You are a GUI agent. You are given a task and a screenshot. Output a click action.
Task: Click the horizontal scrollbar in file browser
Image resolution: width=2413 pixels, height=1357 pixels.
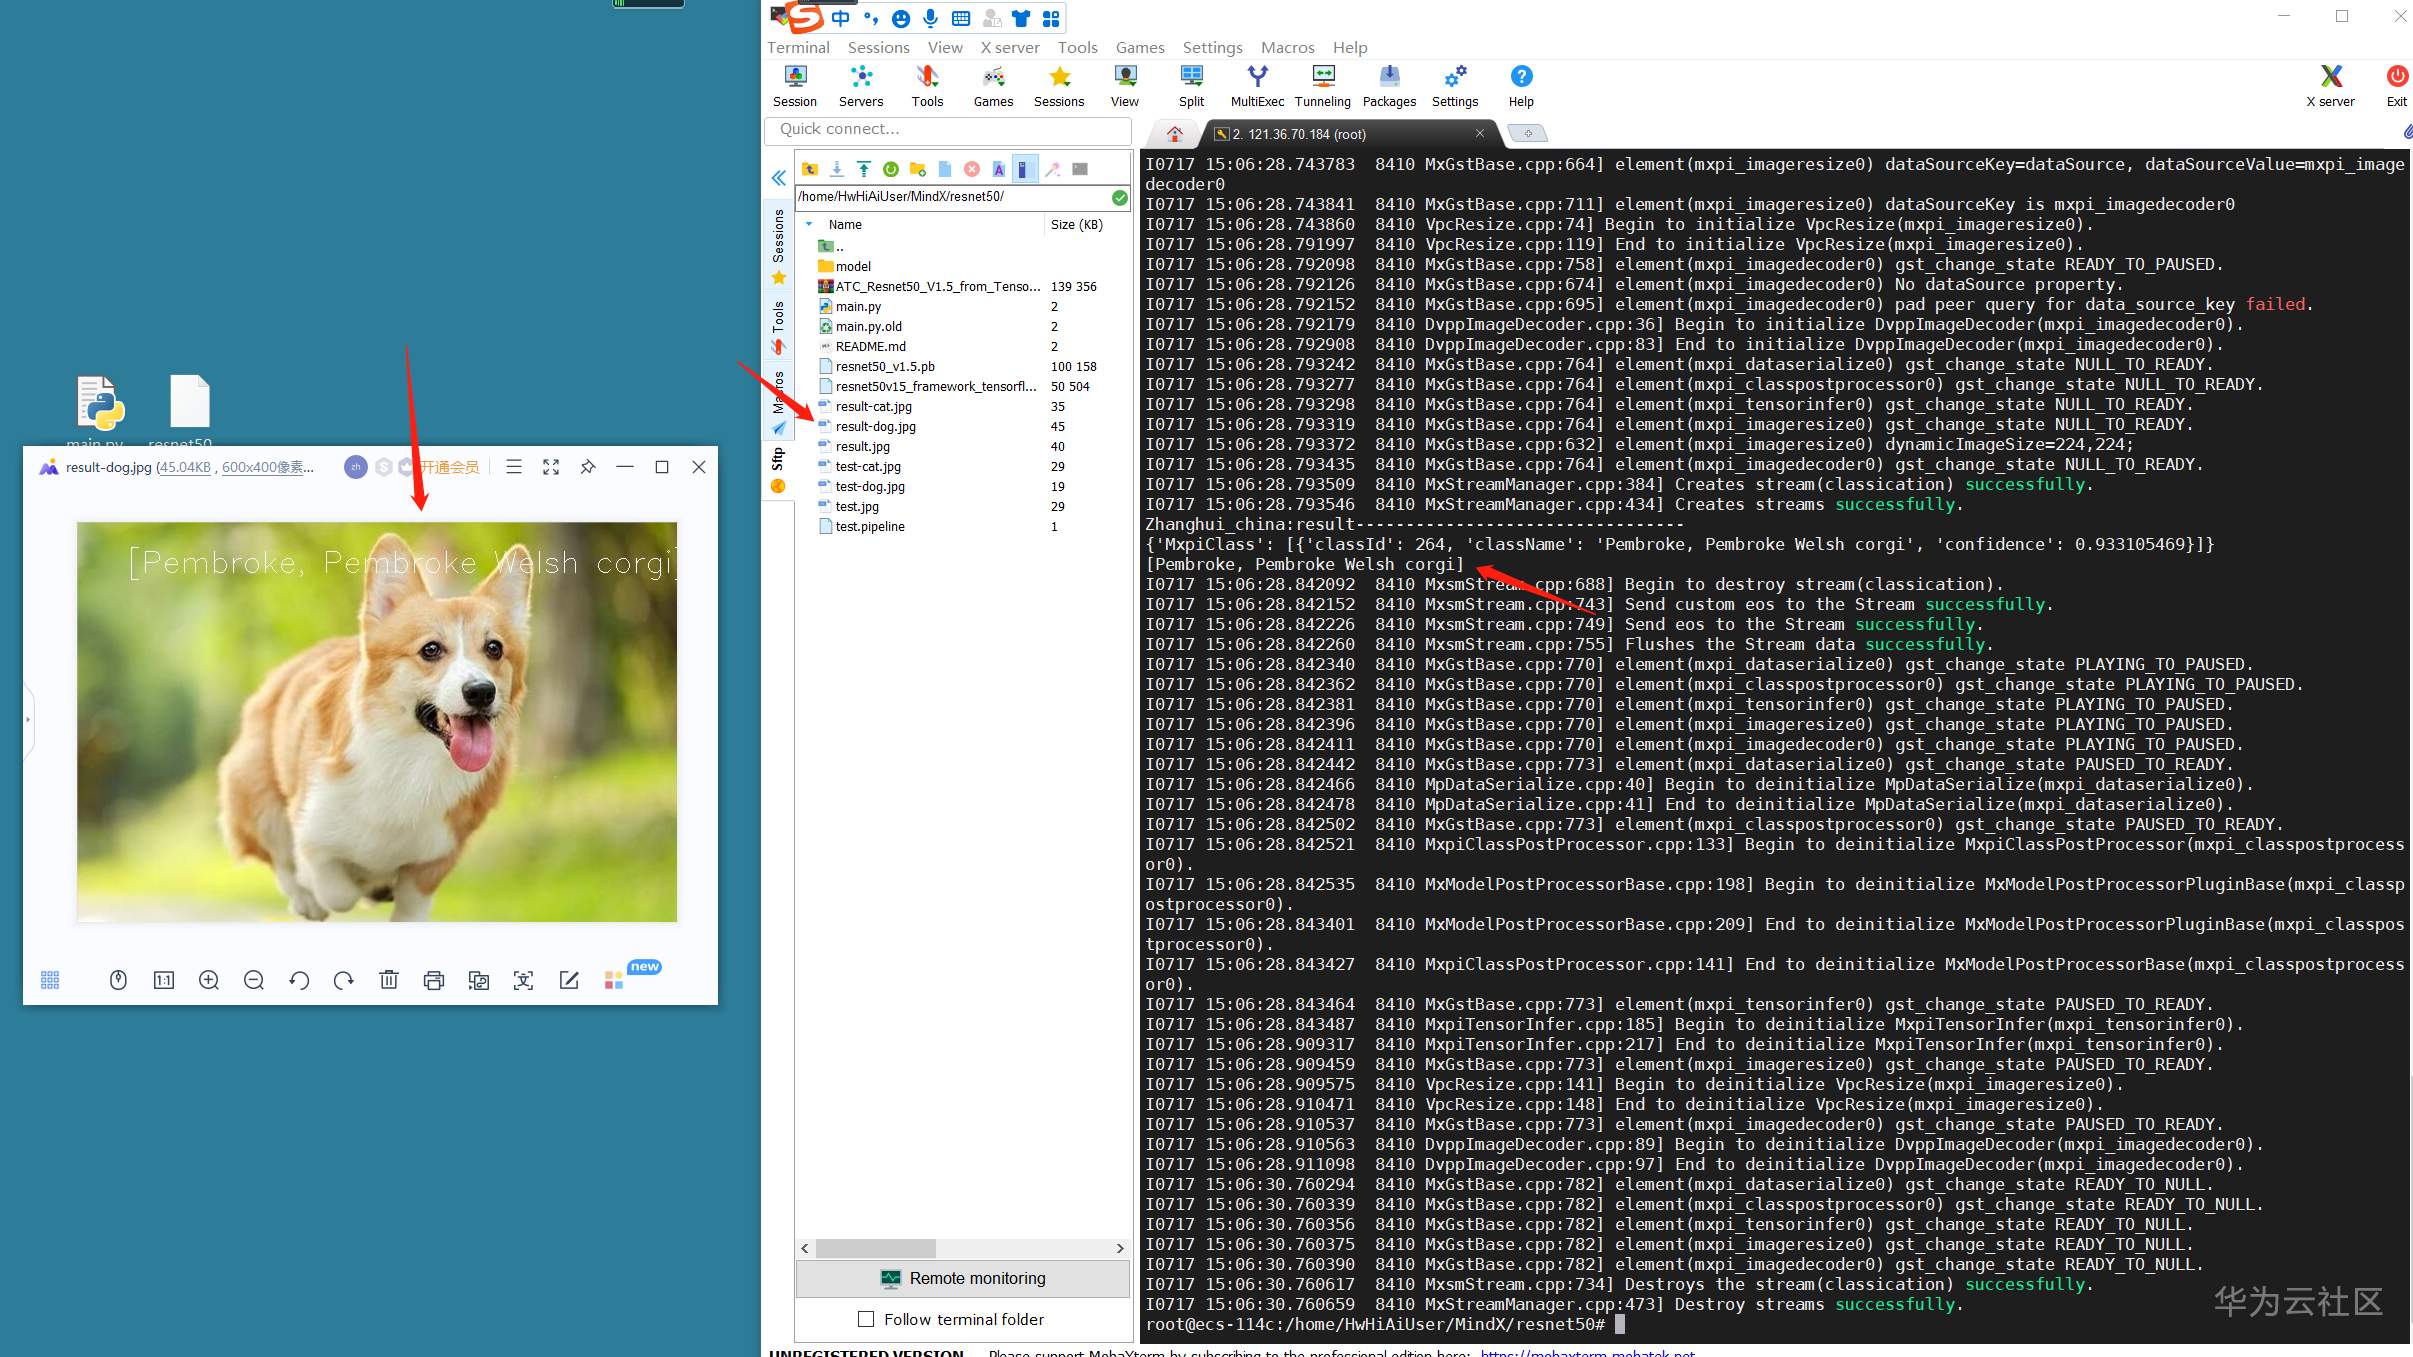point(876,1248)
